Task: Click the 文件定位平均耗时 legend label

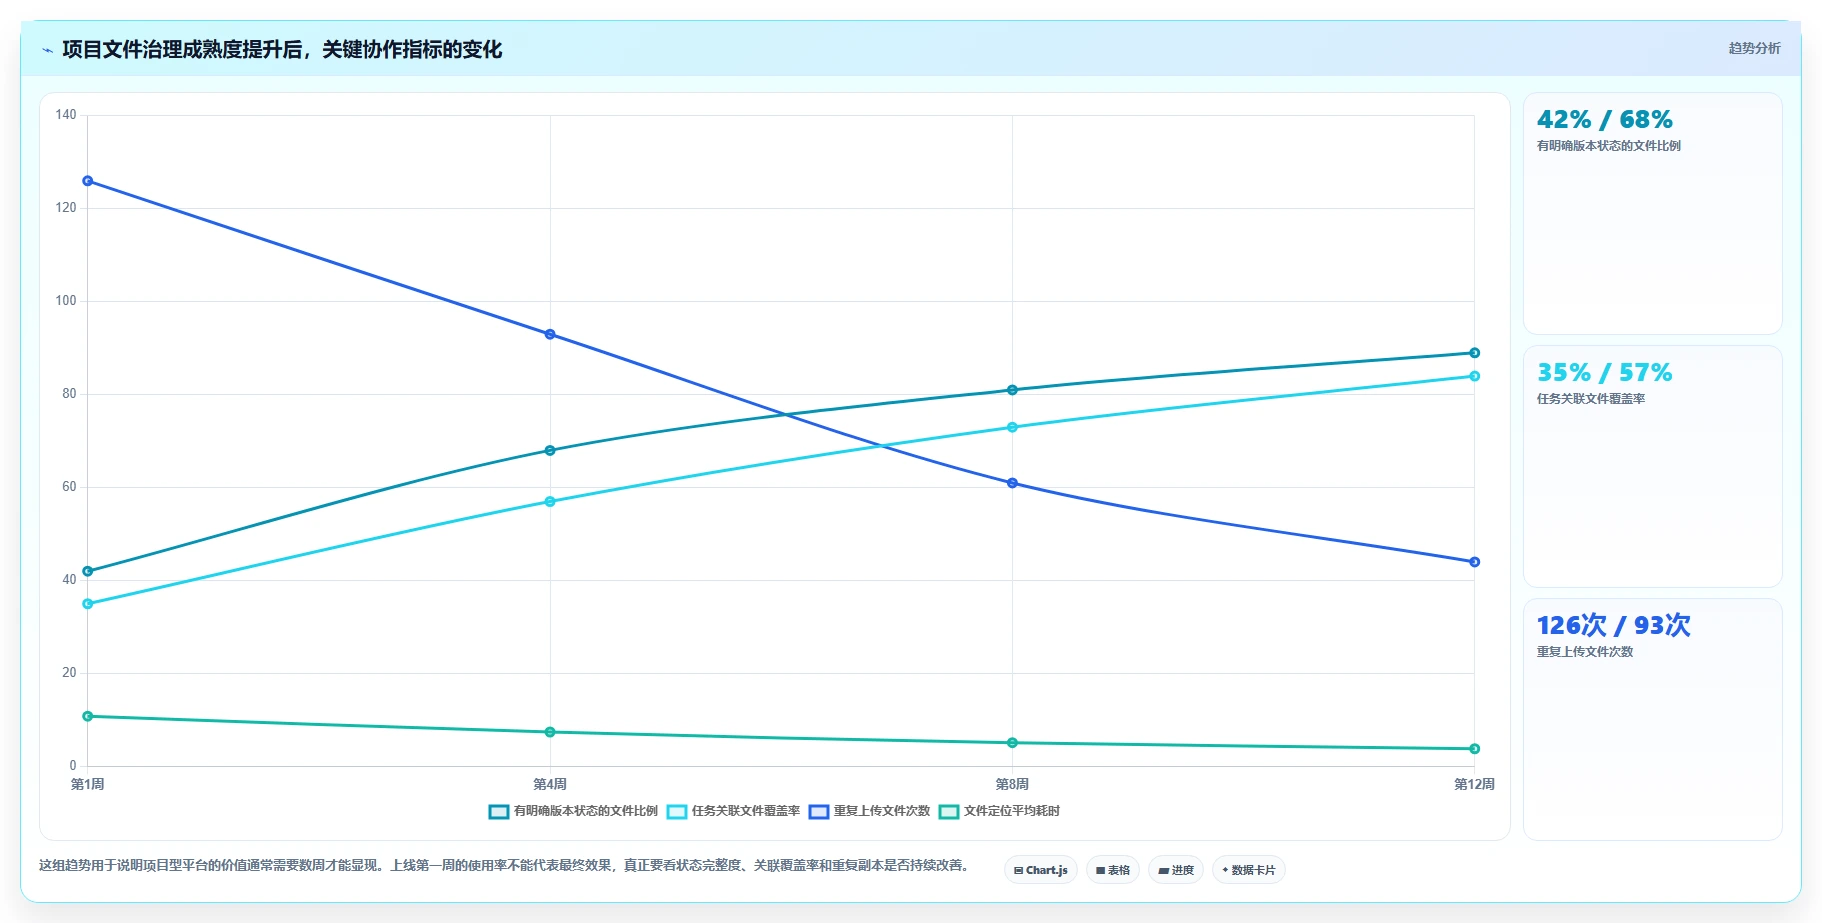Action: coord(1012,811)
